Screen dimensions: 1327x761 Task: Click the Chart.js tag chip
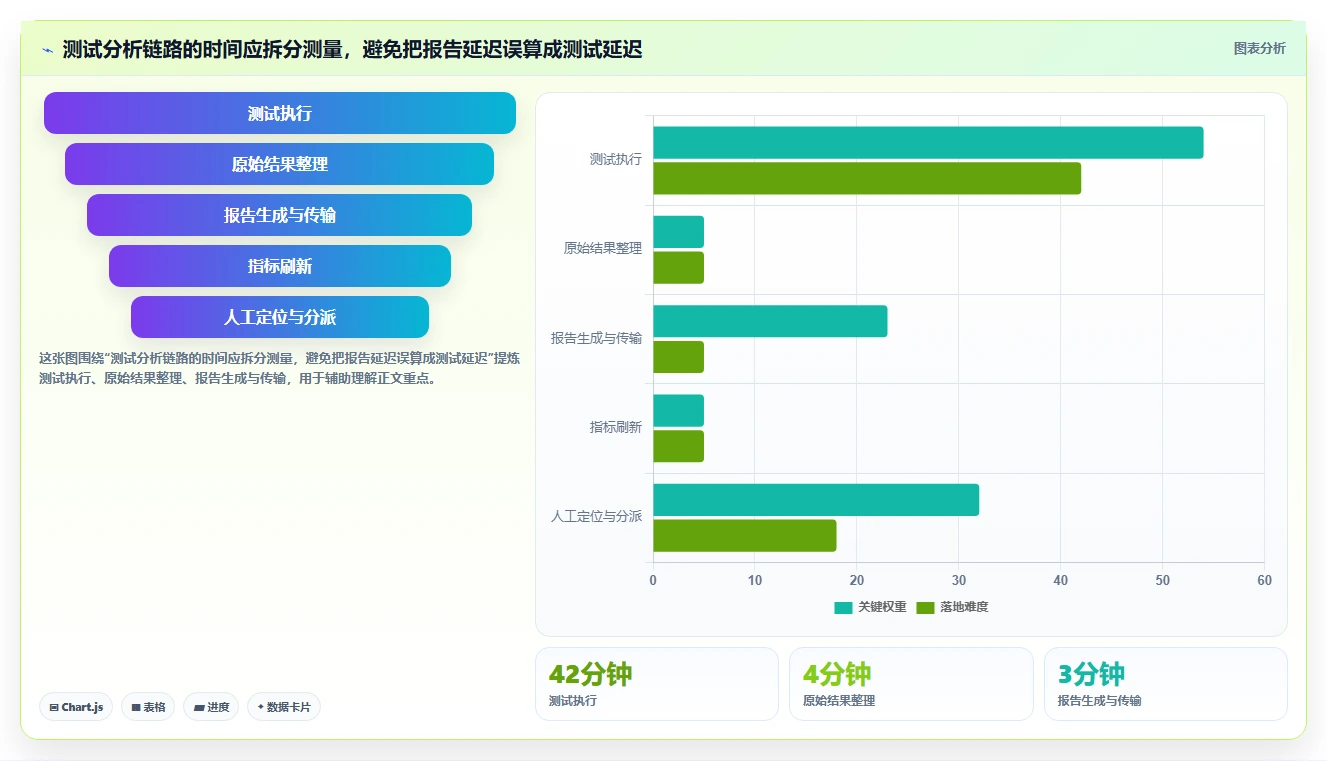click(76, 707)
